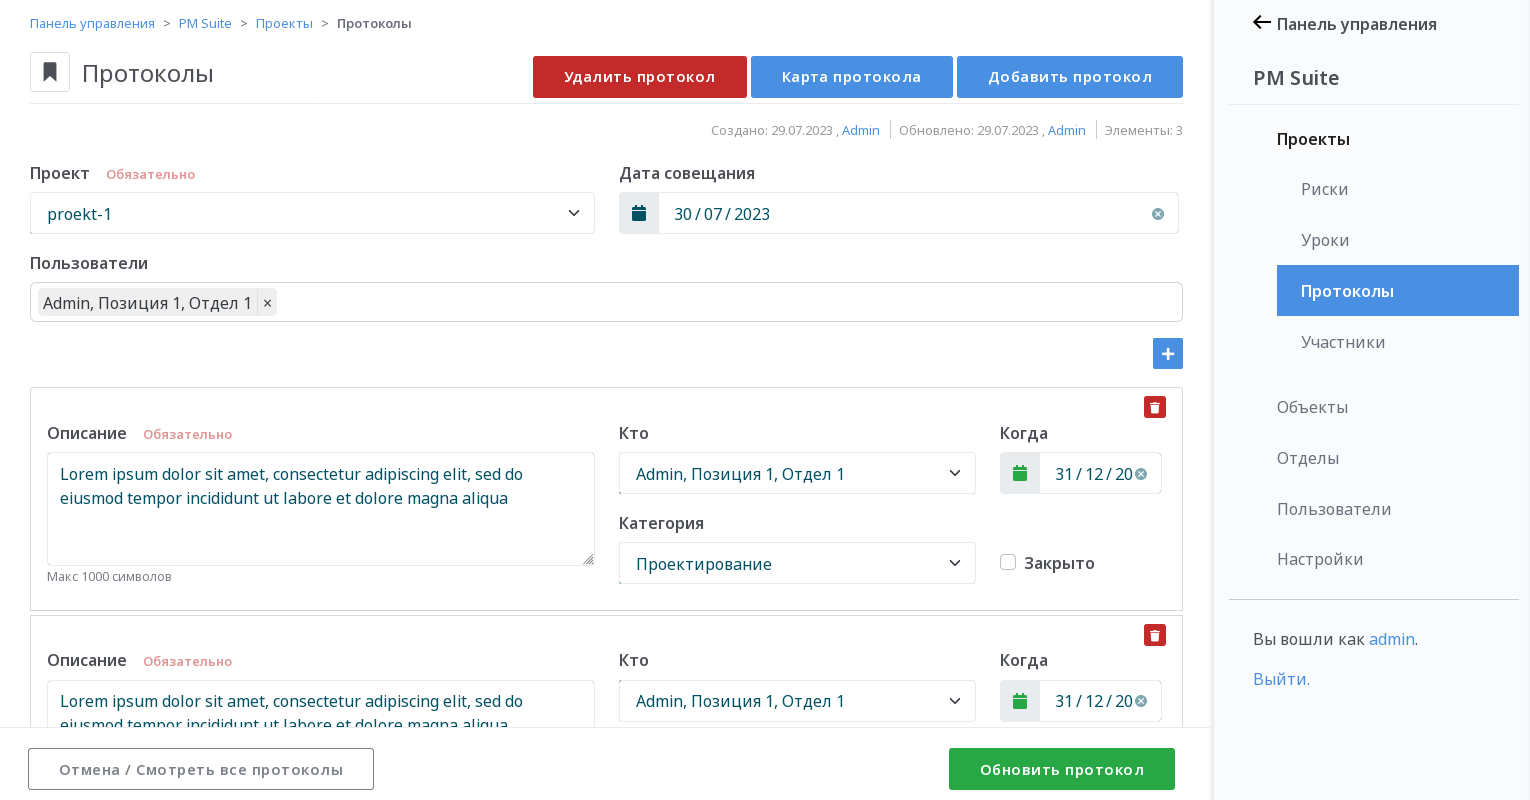The image size is (1530, 800).
Task: Click the Элементы: 3 text
Action: [1144, 130]
